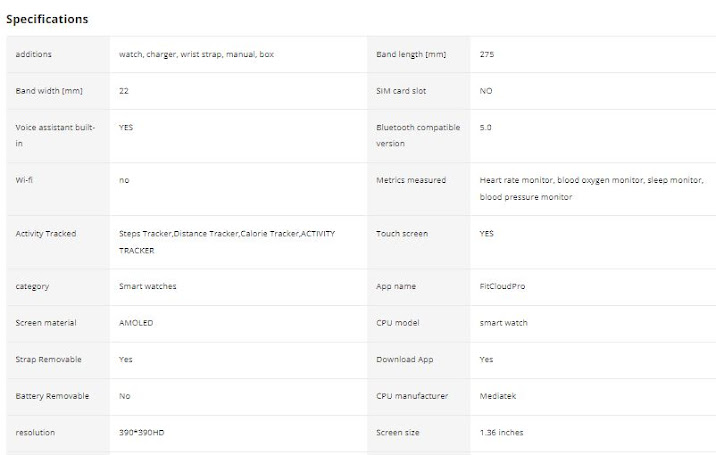The height and width of the screenshot is (455, 716).
Task: Select the 'FitCloudPro' app name value
Action: click(502, 286)
